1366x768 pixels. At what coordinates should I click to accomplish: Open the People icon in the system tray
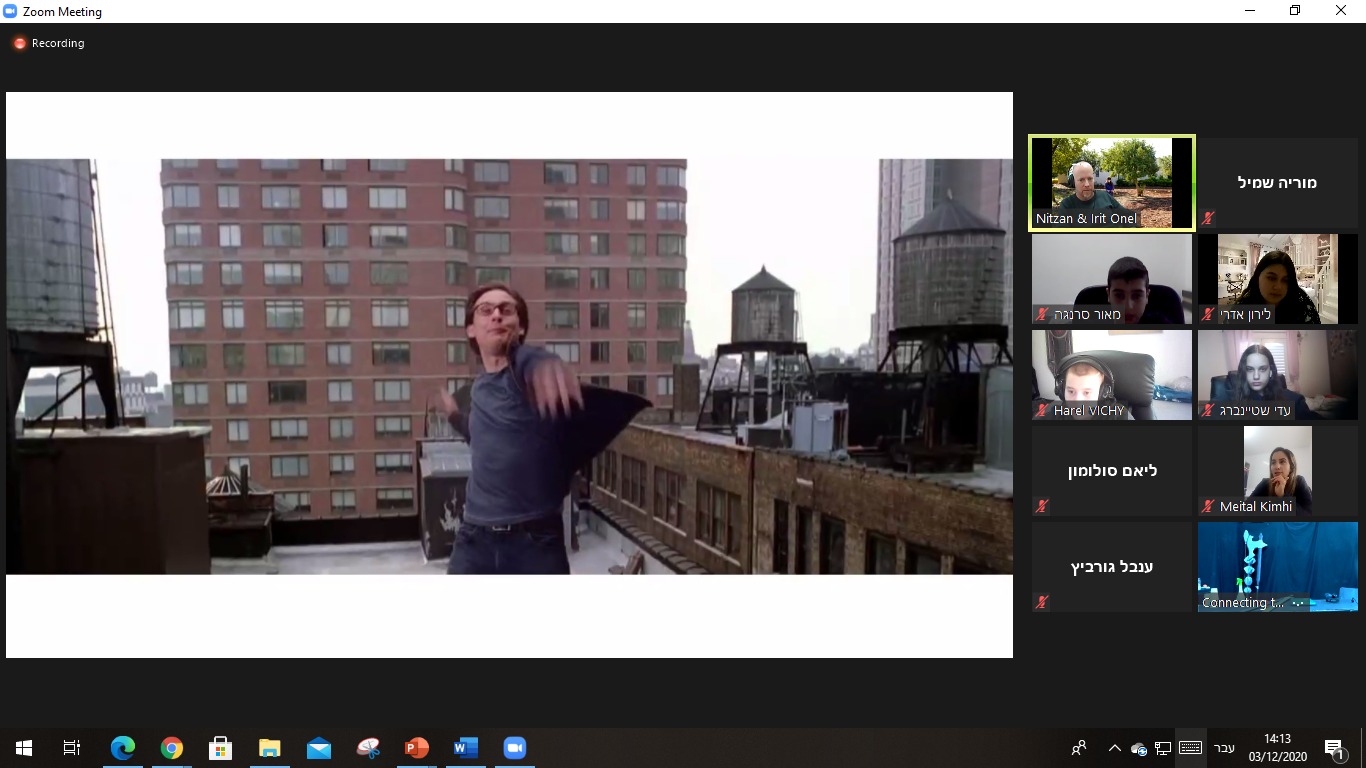coord(1079,748)
